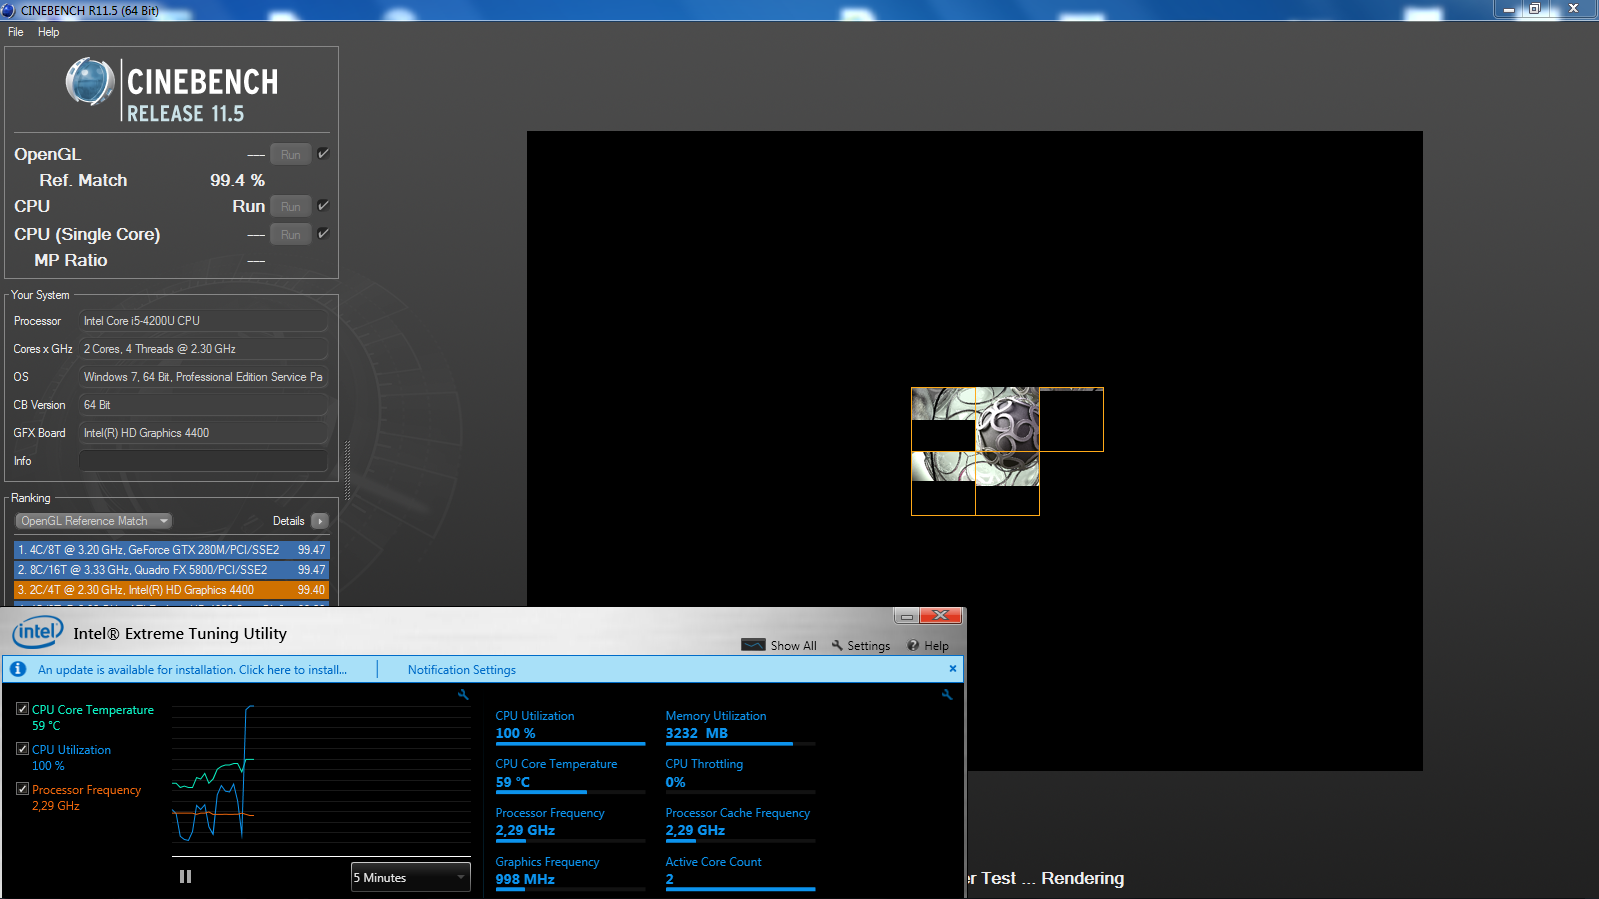The image size is (1599, 899).
Task: Pause the XTU monitoring graph
Action: (x=185, y=877)
